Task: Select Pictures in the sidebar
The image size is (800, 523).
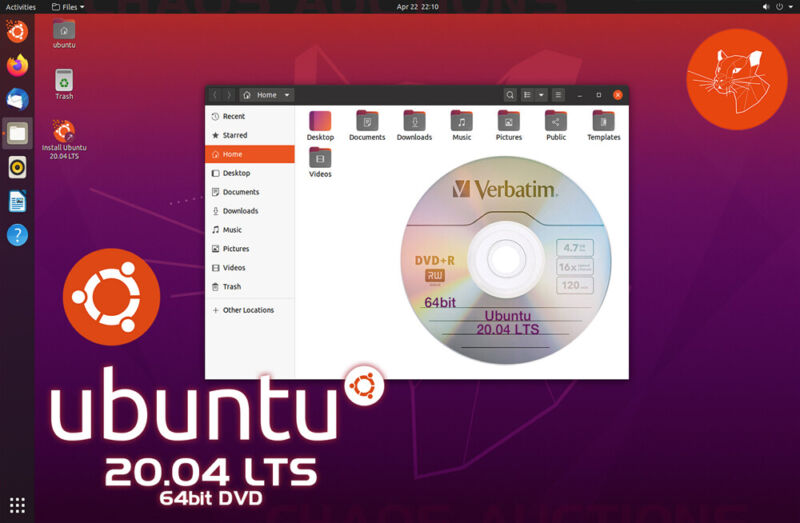Action: coord(250,248)
